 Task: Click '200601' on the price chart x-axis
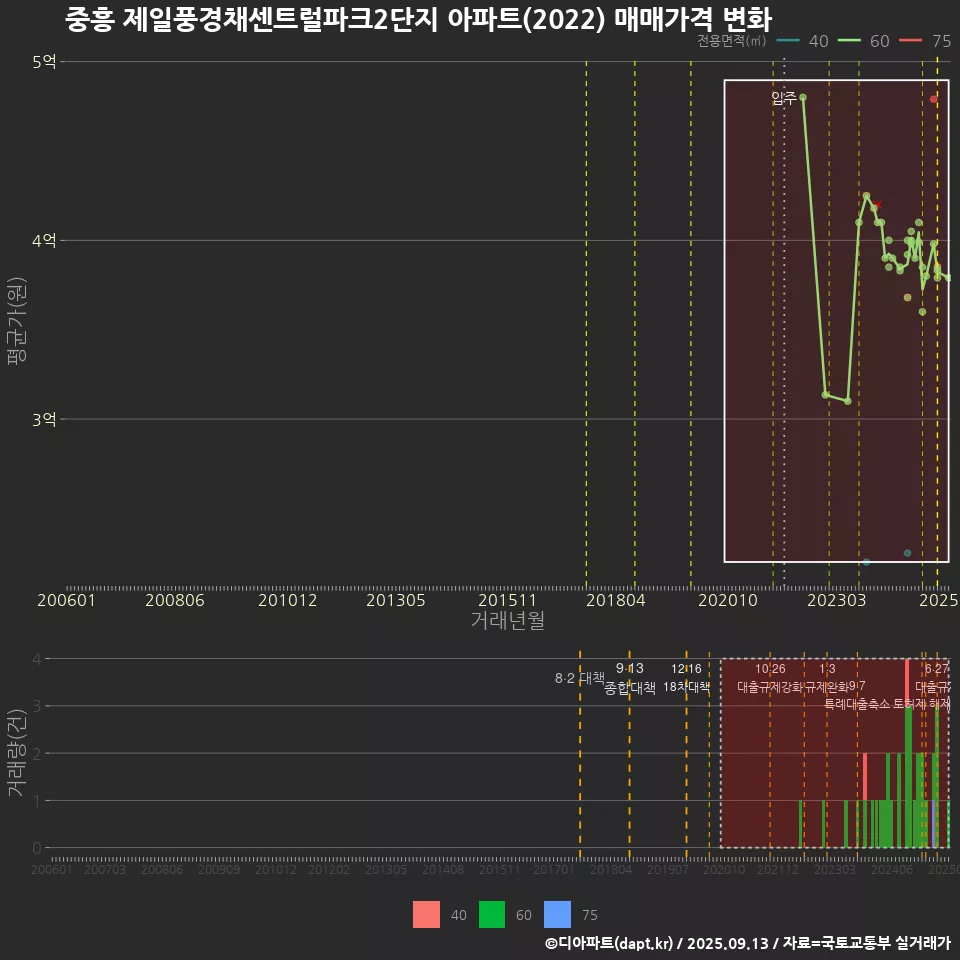66,600
